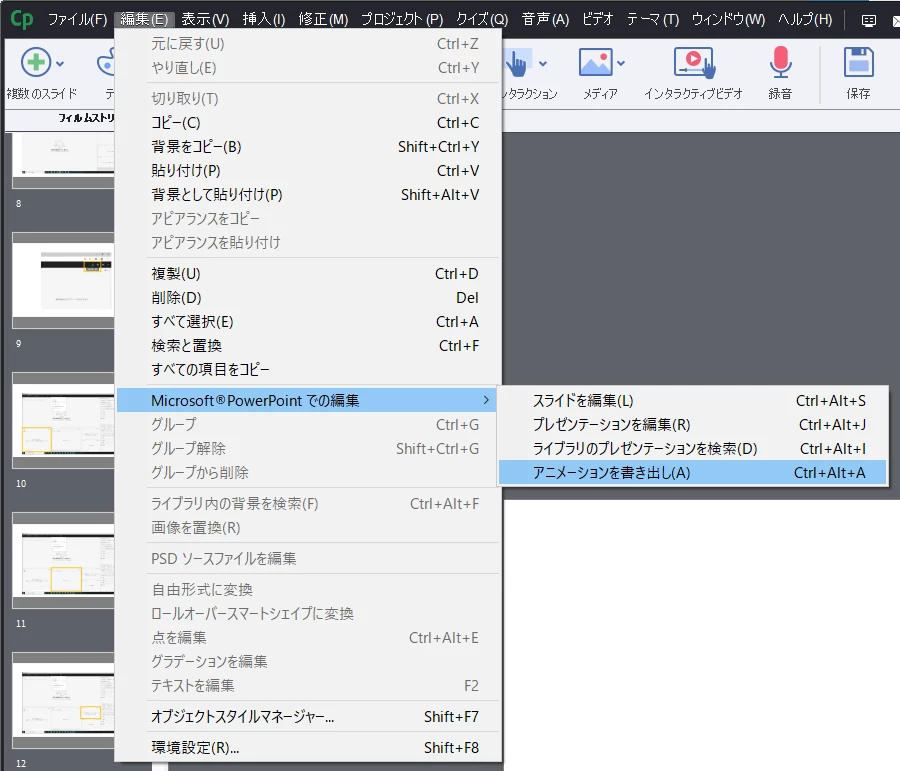Click the workspace icon right of the Help menu

(868, 21)
